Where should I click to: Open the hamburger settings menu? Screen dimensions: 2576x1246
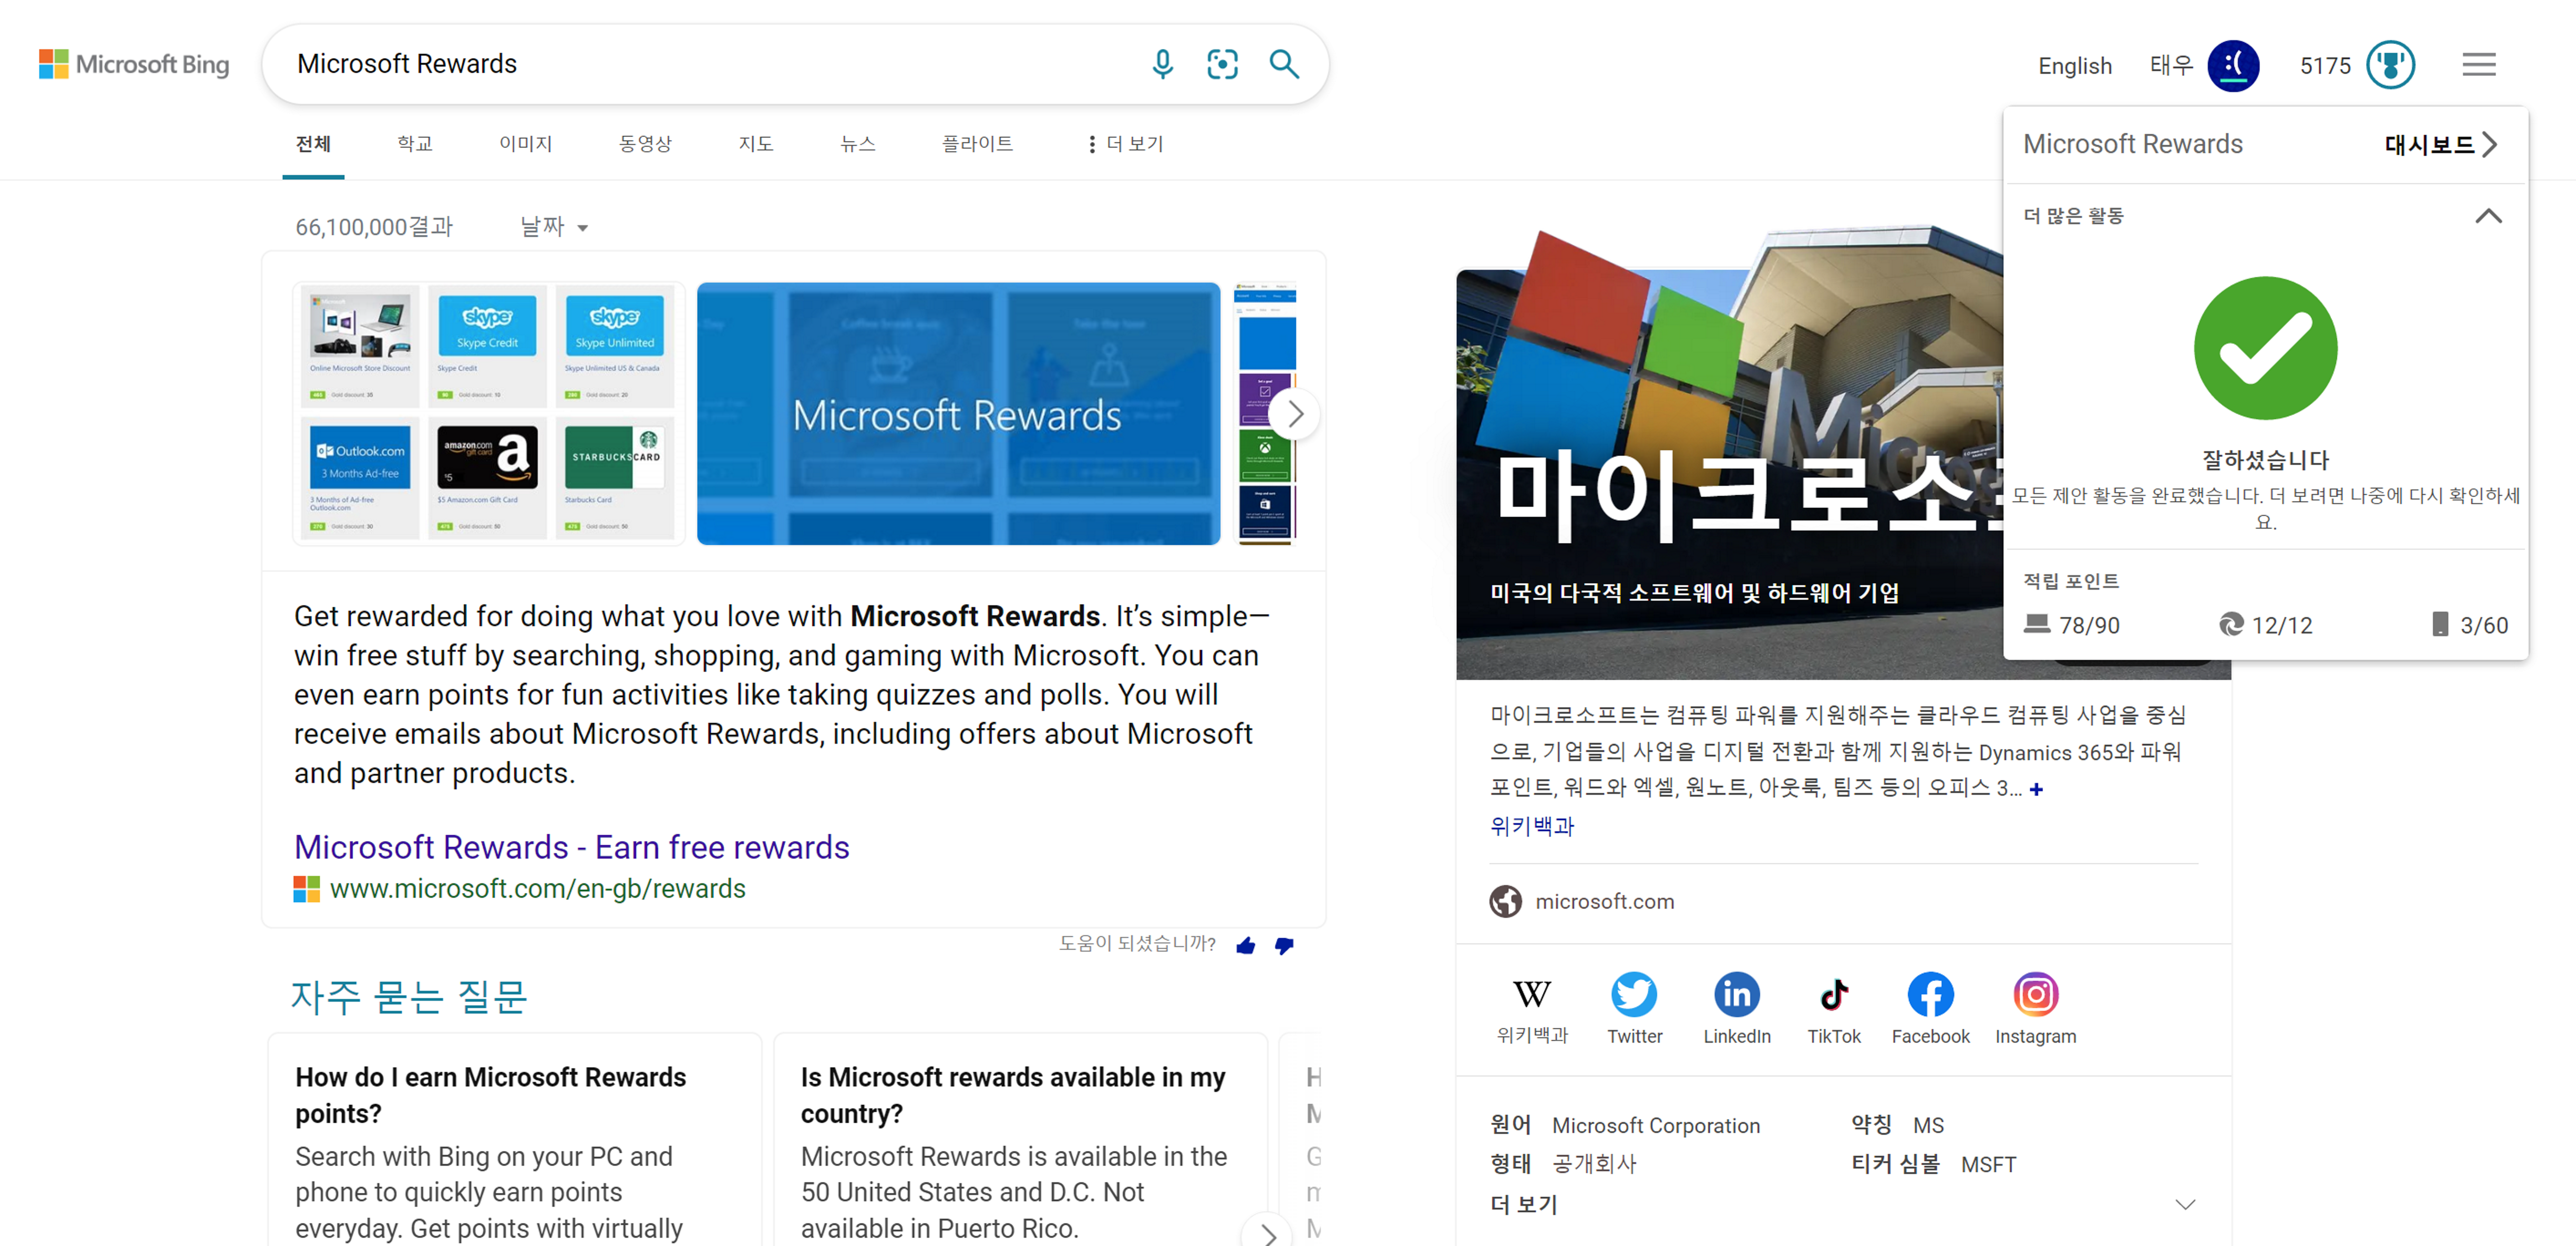point(2478,65)
